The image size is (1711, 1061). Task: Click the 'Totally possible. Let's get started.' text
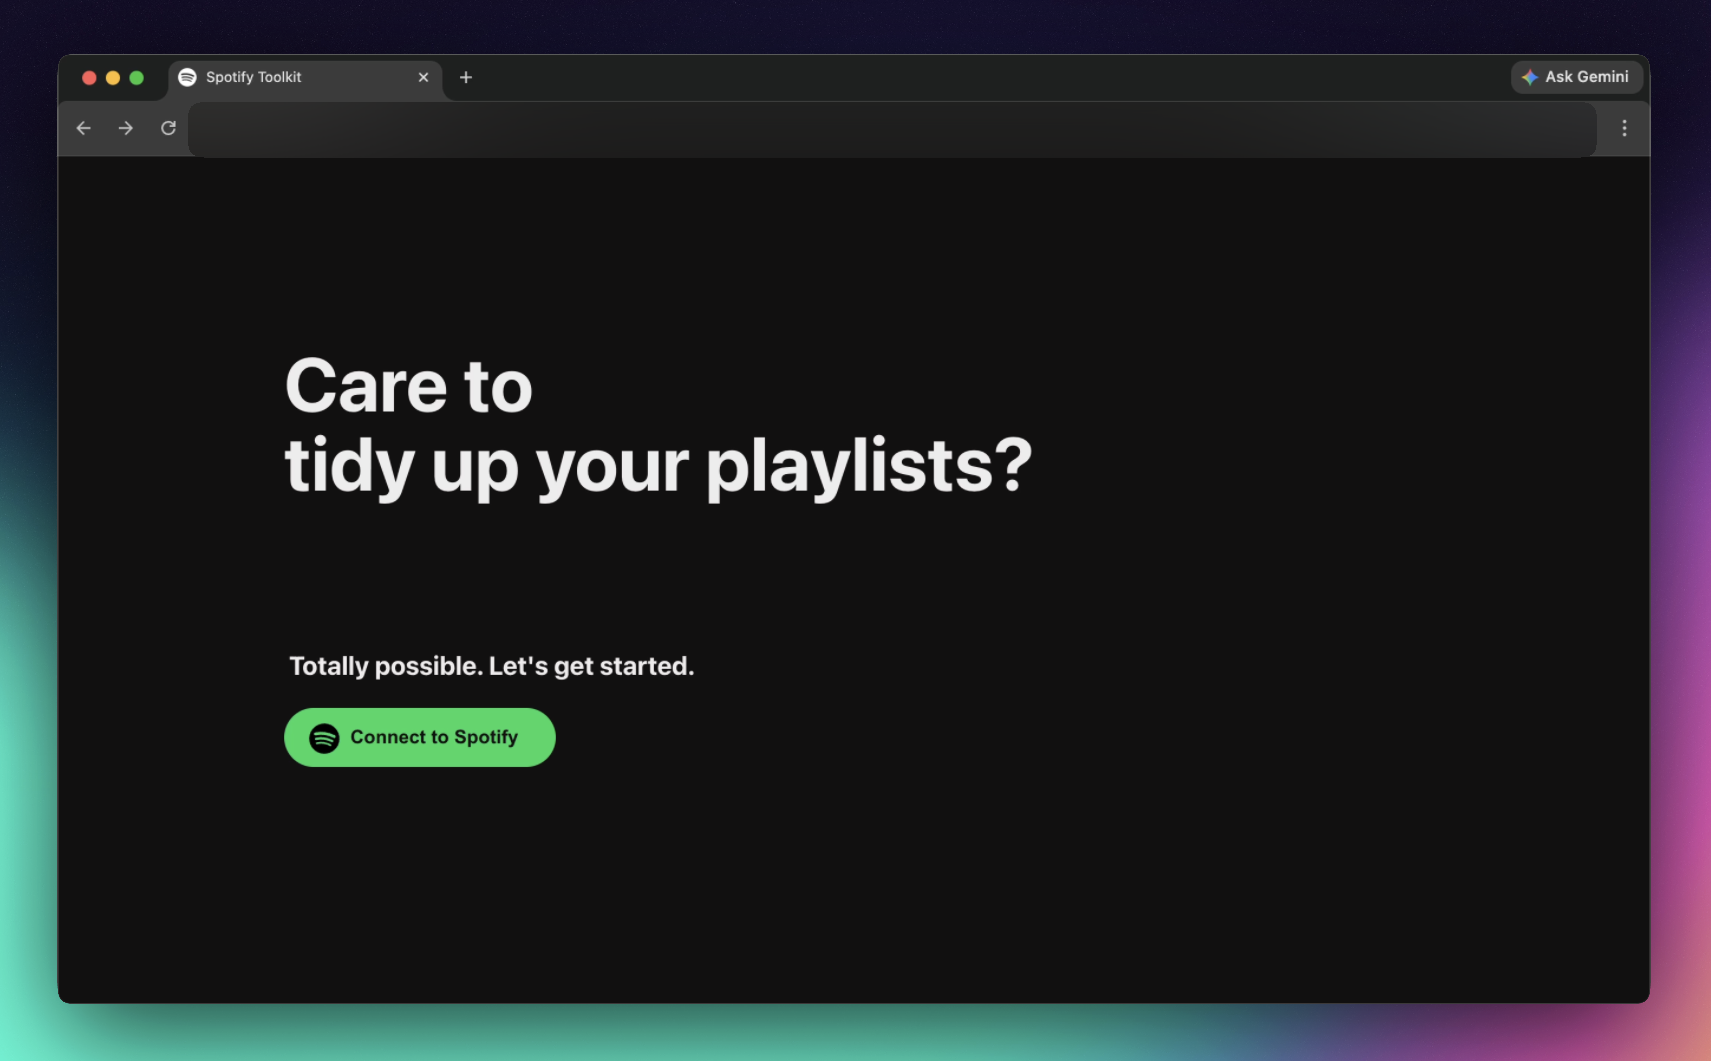coord(491,666)
